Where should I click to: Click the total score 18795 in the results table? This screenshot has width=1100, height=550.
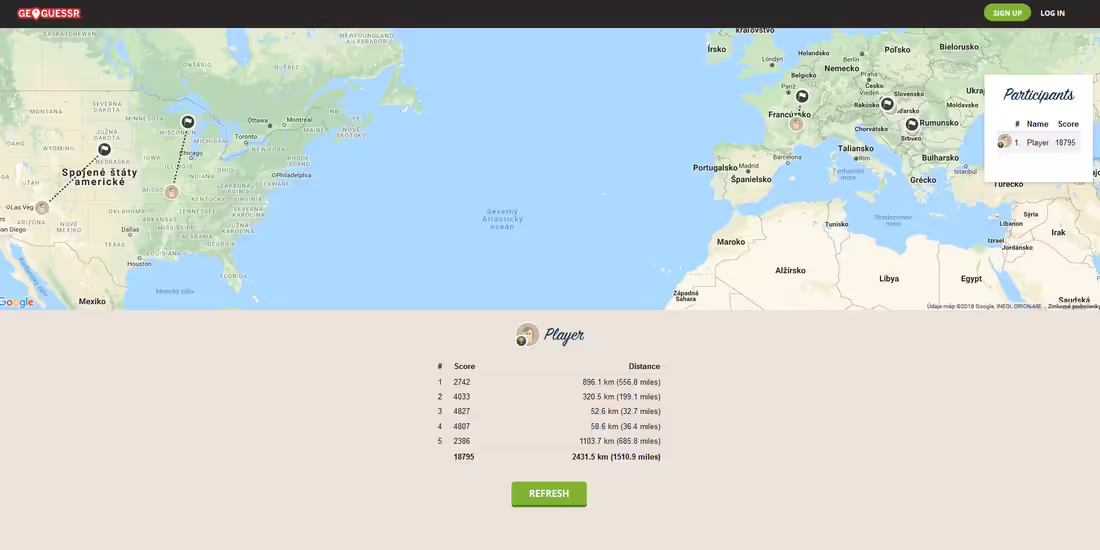(464, 457)
